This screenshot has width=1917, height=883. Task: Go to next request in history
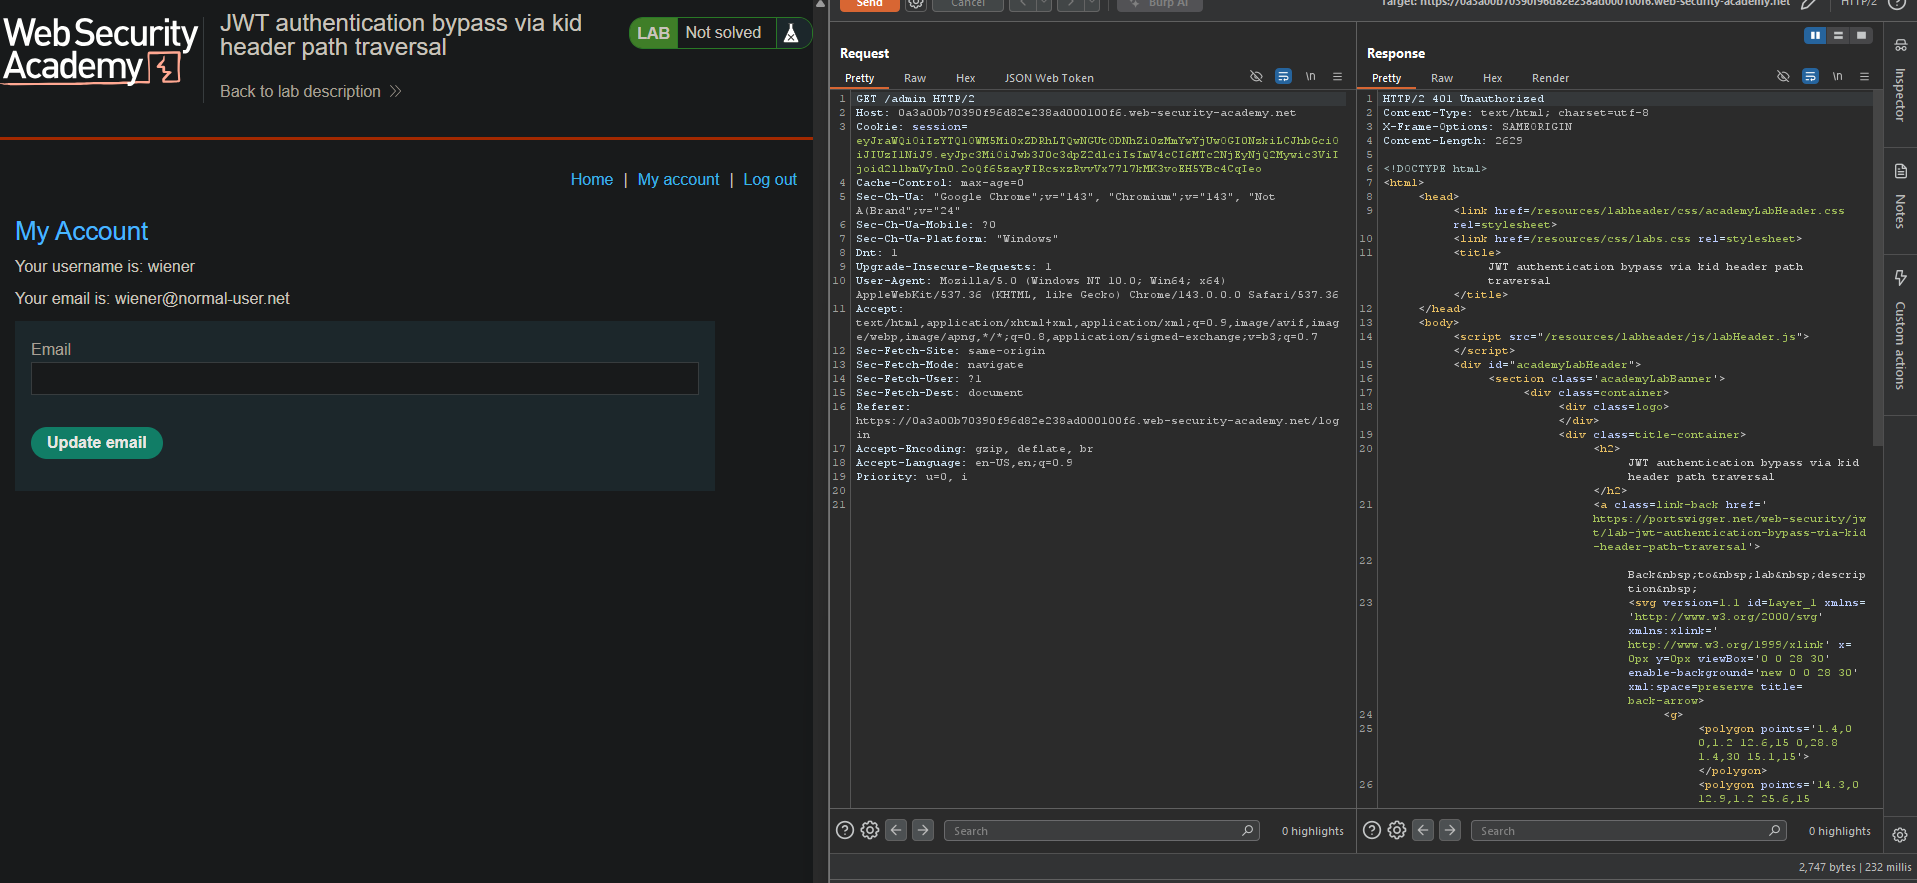[x=1070, y=4]
